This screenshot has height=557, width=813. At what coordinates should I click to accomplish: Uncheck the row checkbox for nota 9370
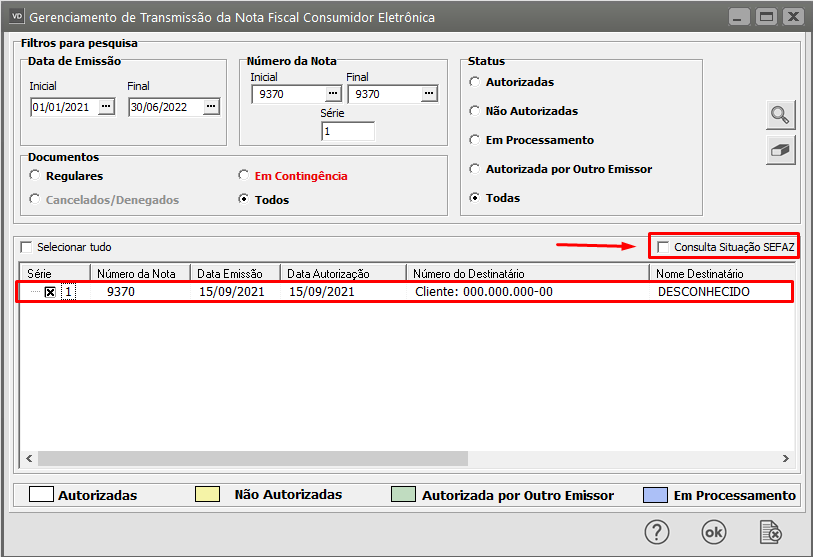(x=50, y=292)
